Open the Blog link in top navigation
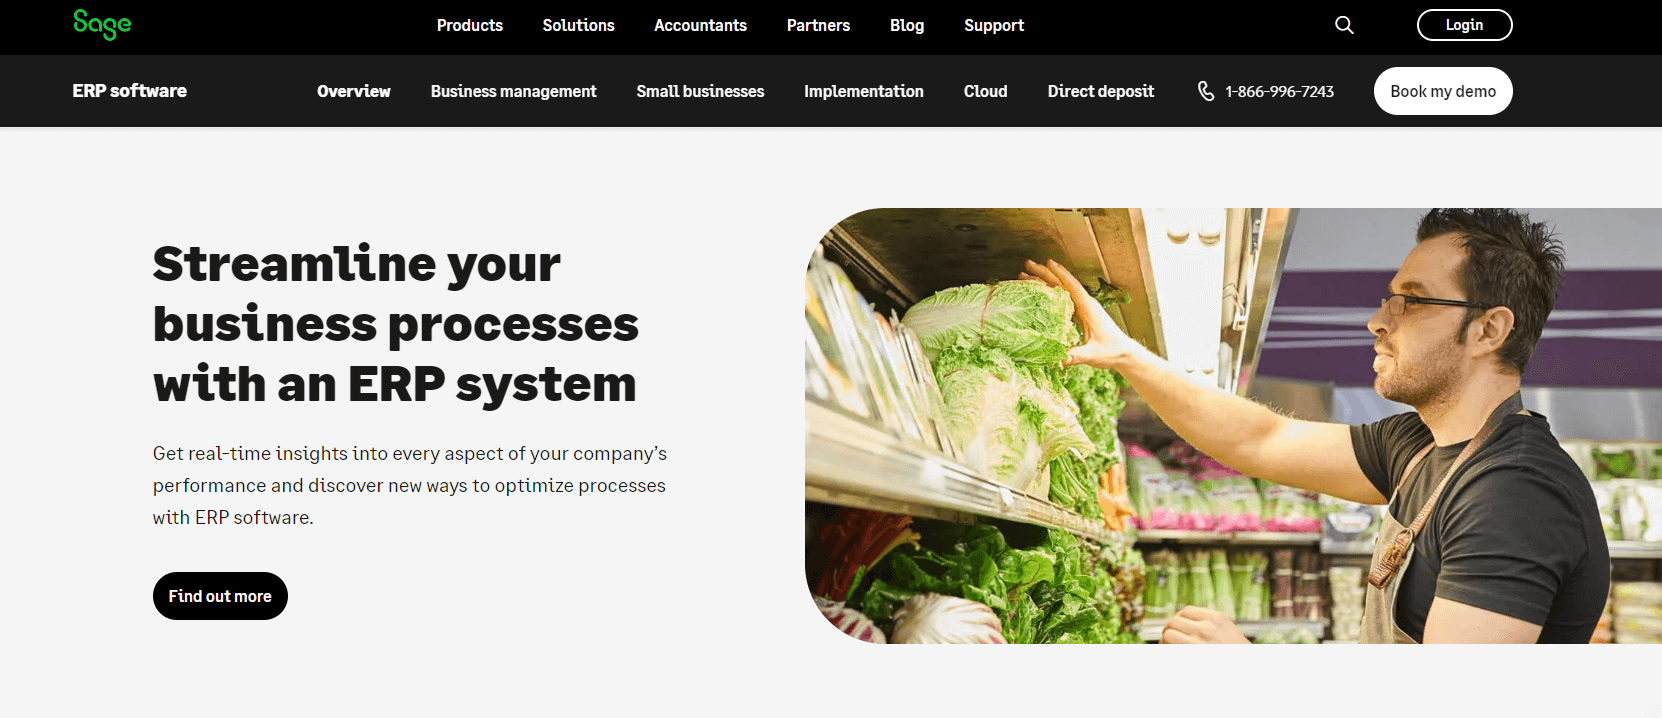This screenshot has width=1662, height=718. pos(907,25)
